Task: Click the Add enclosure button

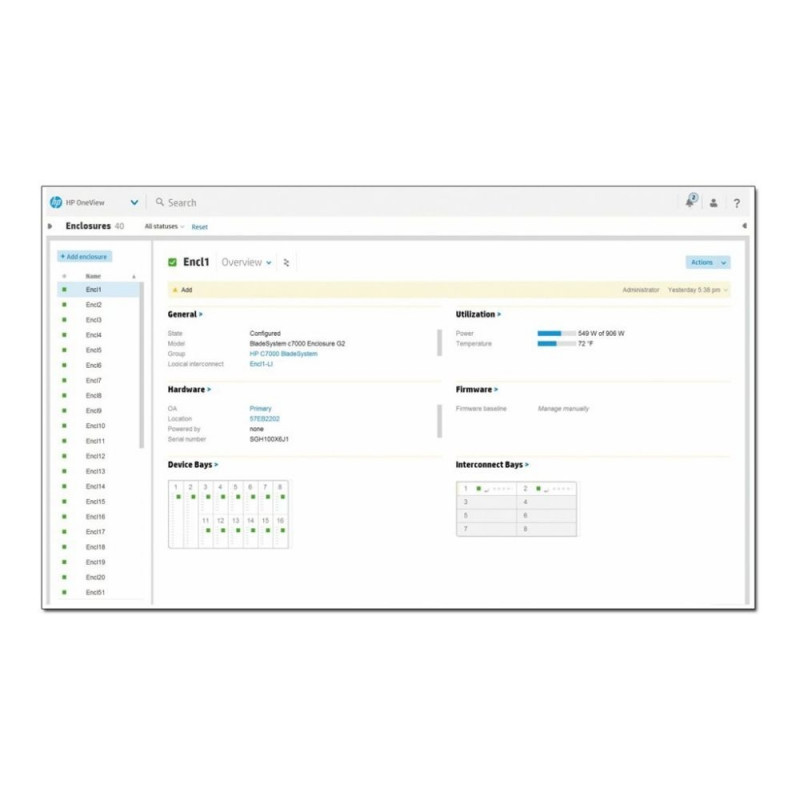Action: coord(84,257)
